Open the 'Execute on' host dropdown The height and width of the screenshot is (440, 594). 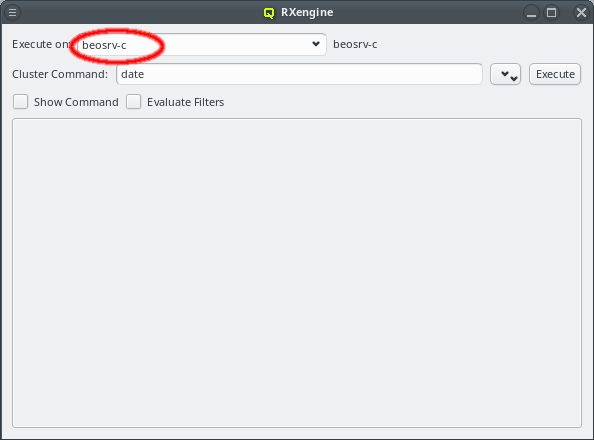pos(201,44)
